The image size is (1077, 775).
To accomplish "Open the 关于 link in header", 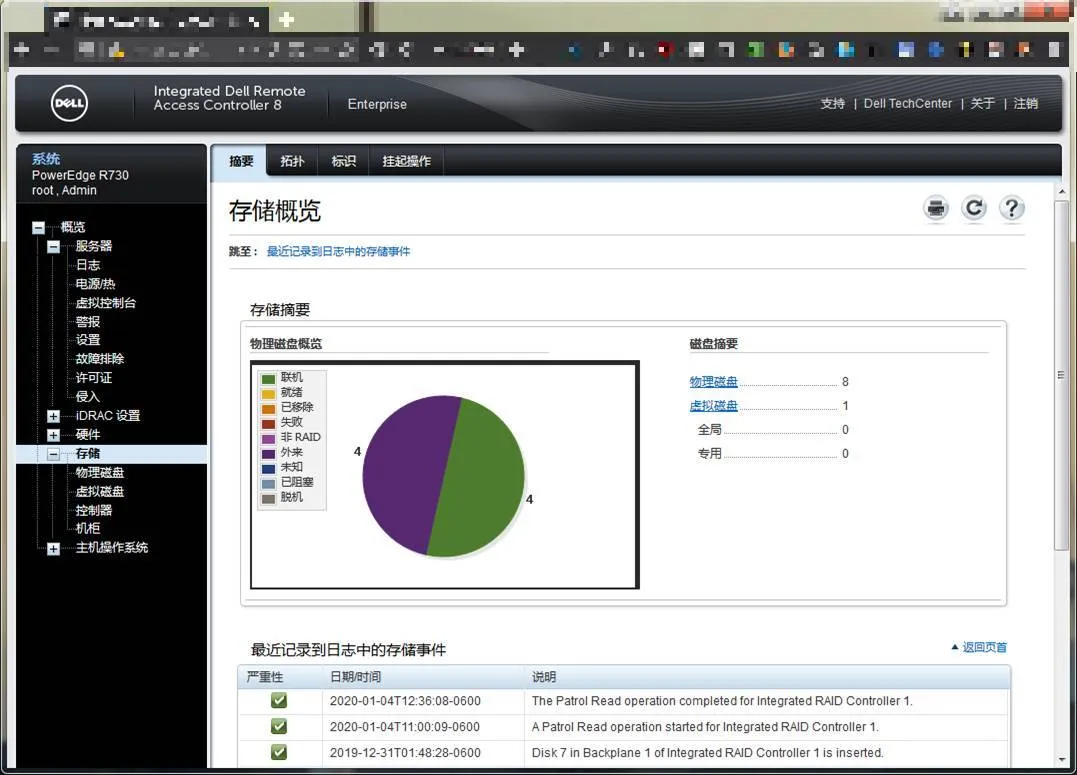I will pyautogui.click(x=982, y=104).
